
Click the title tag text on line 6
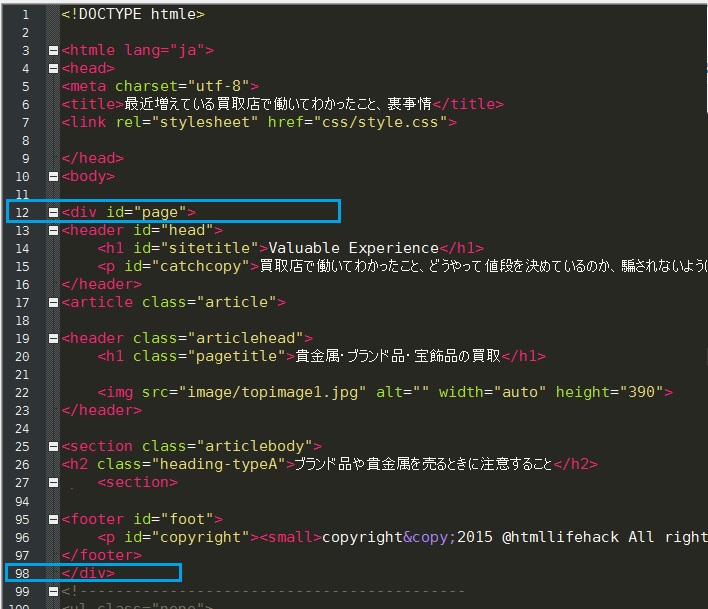tap(278, 104)
